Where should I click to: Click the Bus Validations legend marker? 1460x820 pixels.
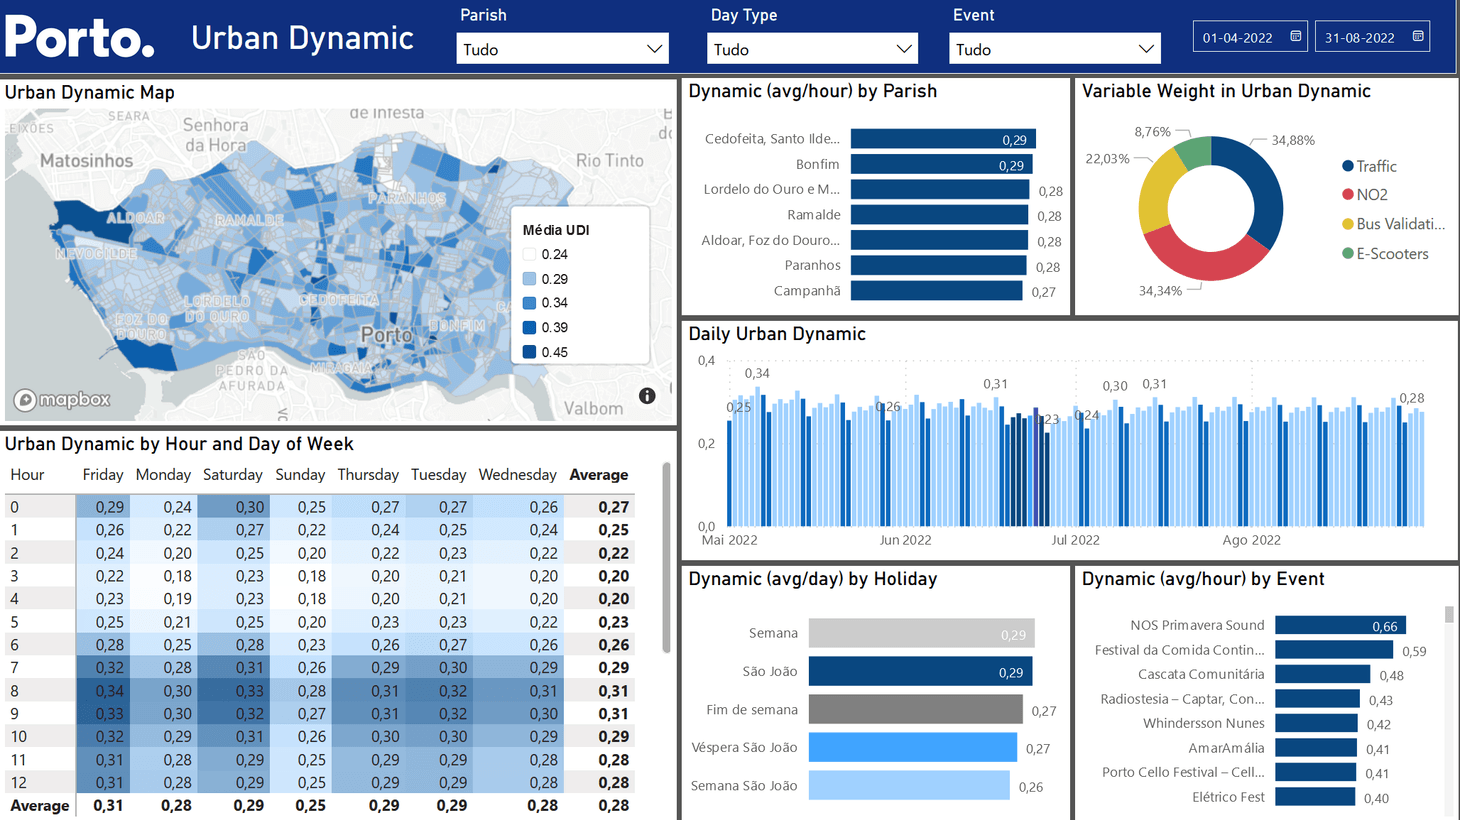pyautogui.click(x=1348, y=224)
